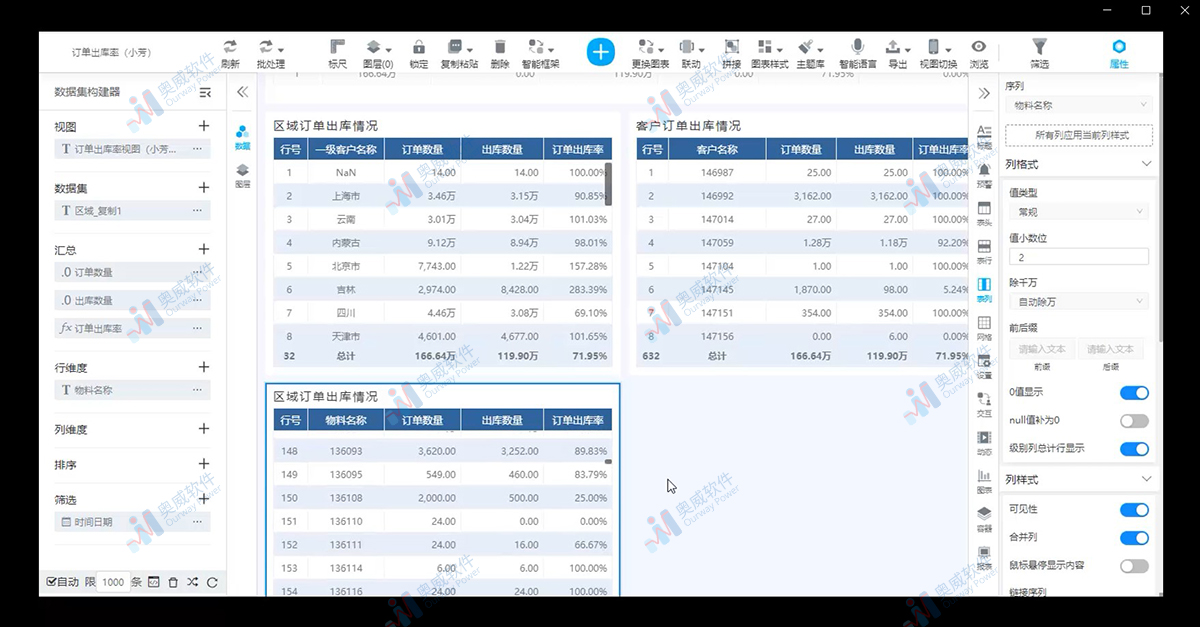The width and height of the screenshot is (1200, 627).
Task: Switch to the 属性 properties tab
Action: point(1118,52)
